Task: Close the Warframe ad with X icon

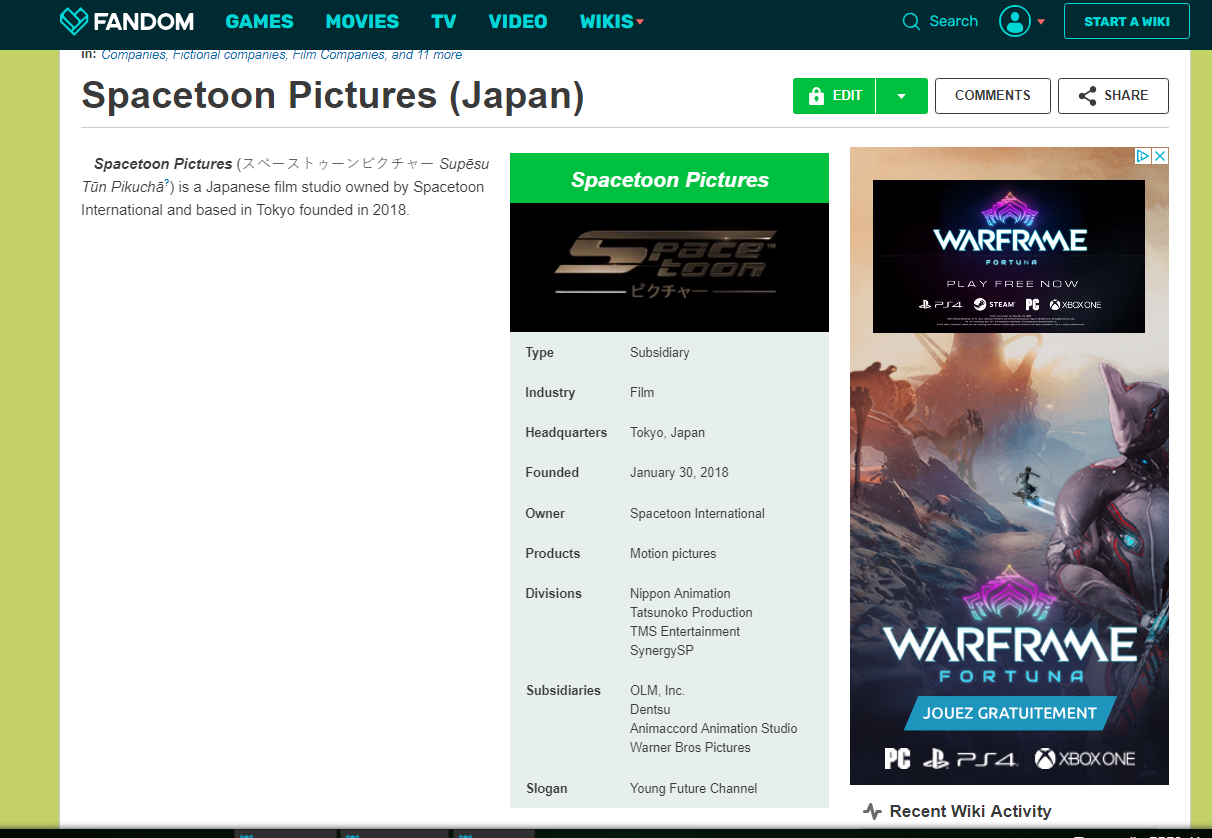Action: tap(1160, 156)
